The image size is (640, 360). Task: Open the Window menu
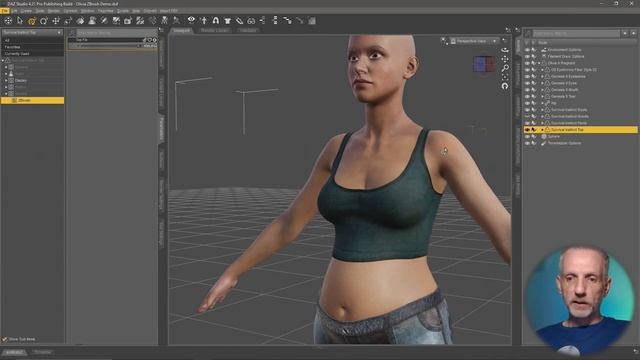87,11
